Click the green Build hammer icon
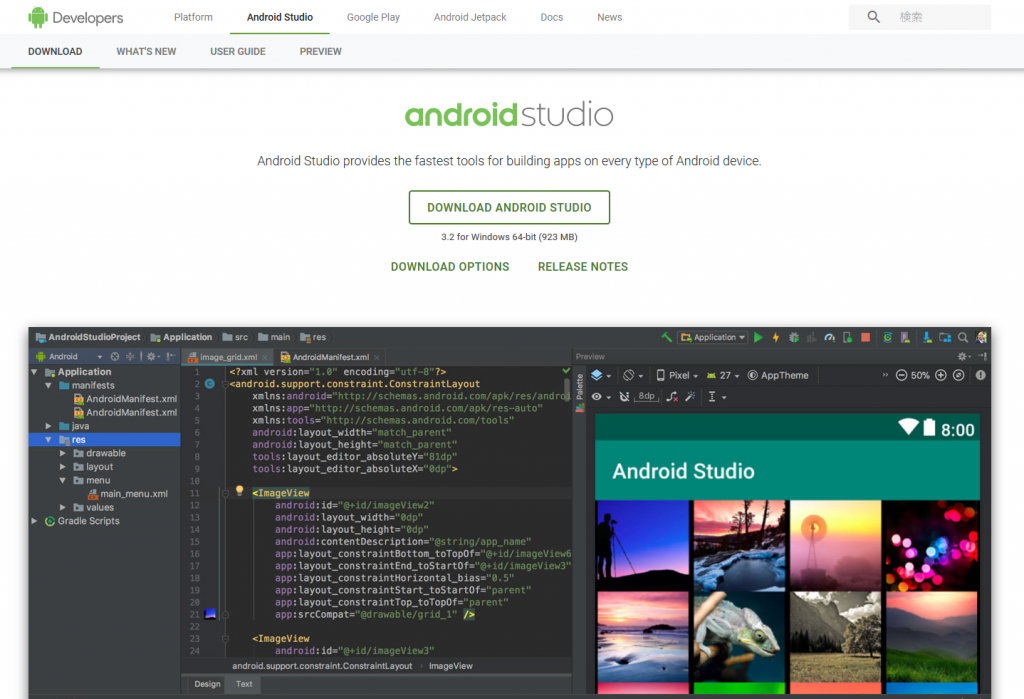 [666, 337]
